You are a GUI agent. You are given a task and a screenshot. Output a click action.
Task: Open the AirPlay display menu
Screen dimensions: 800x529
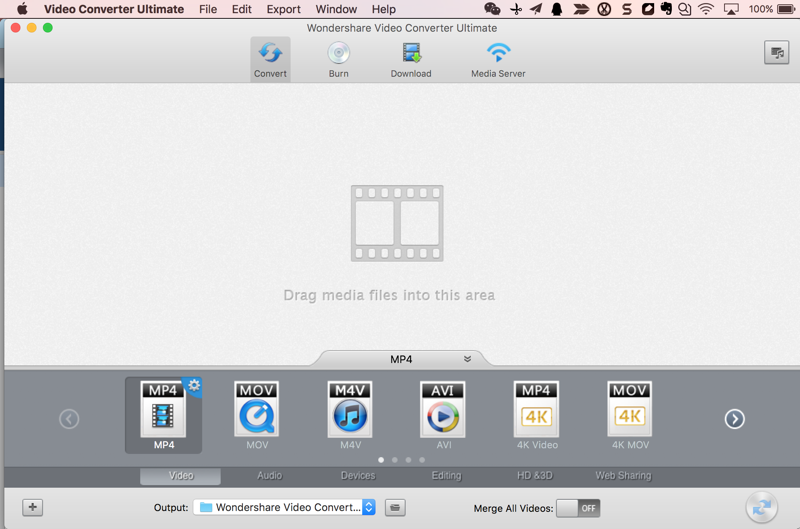pyautogui.click(x=731, y=9)
